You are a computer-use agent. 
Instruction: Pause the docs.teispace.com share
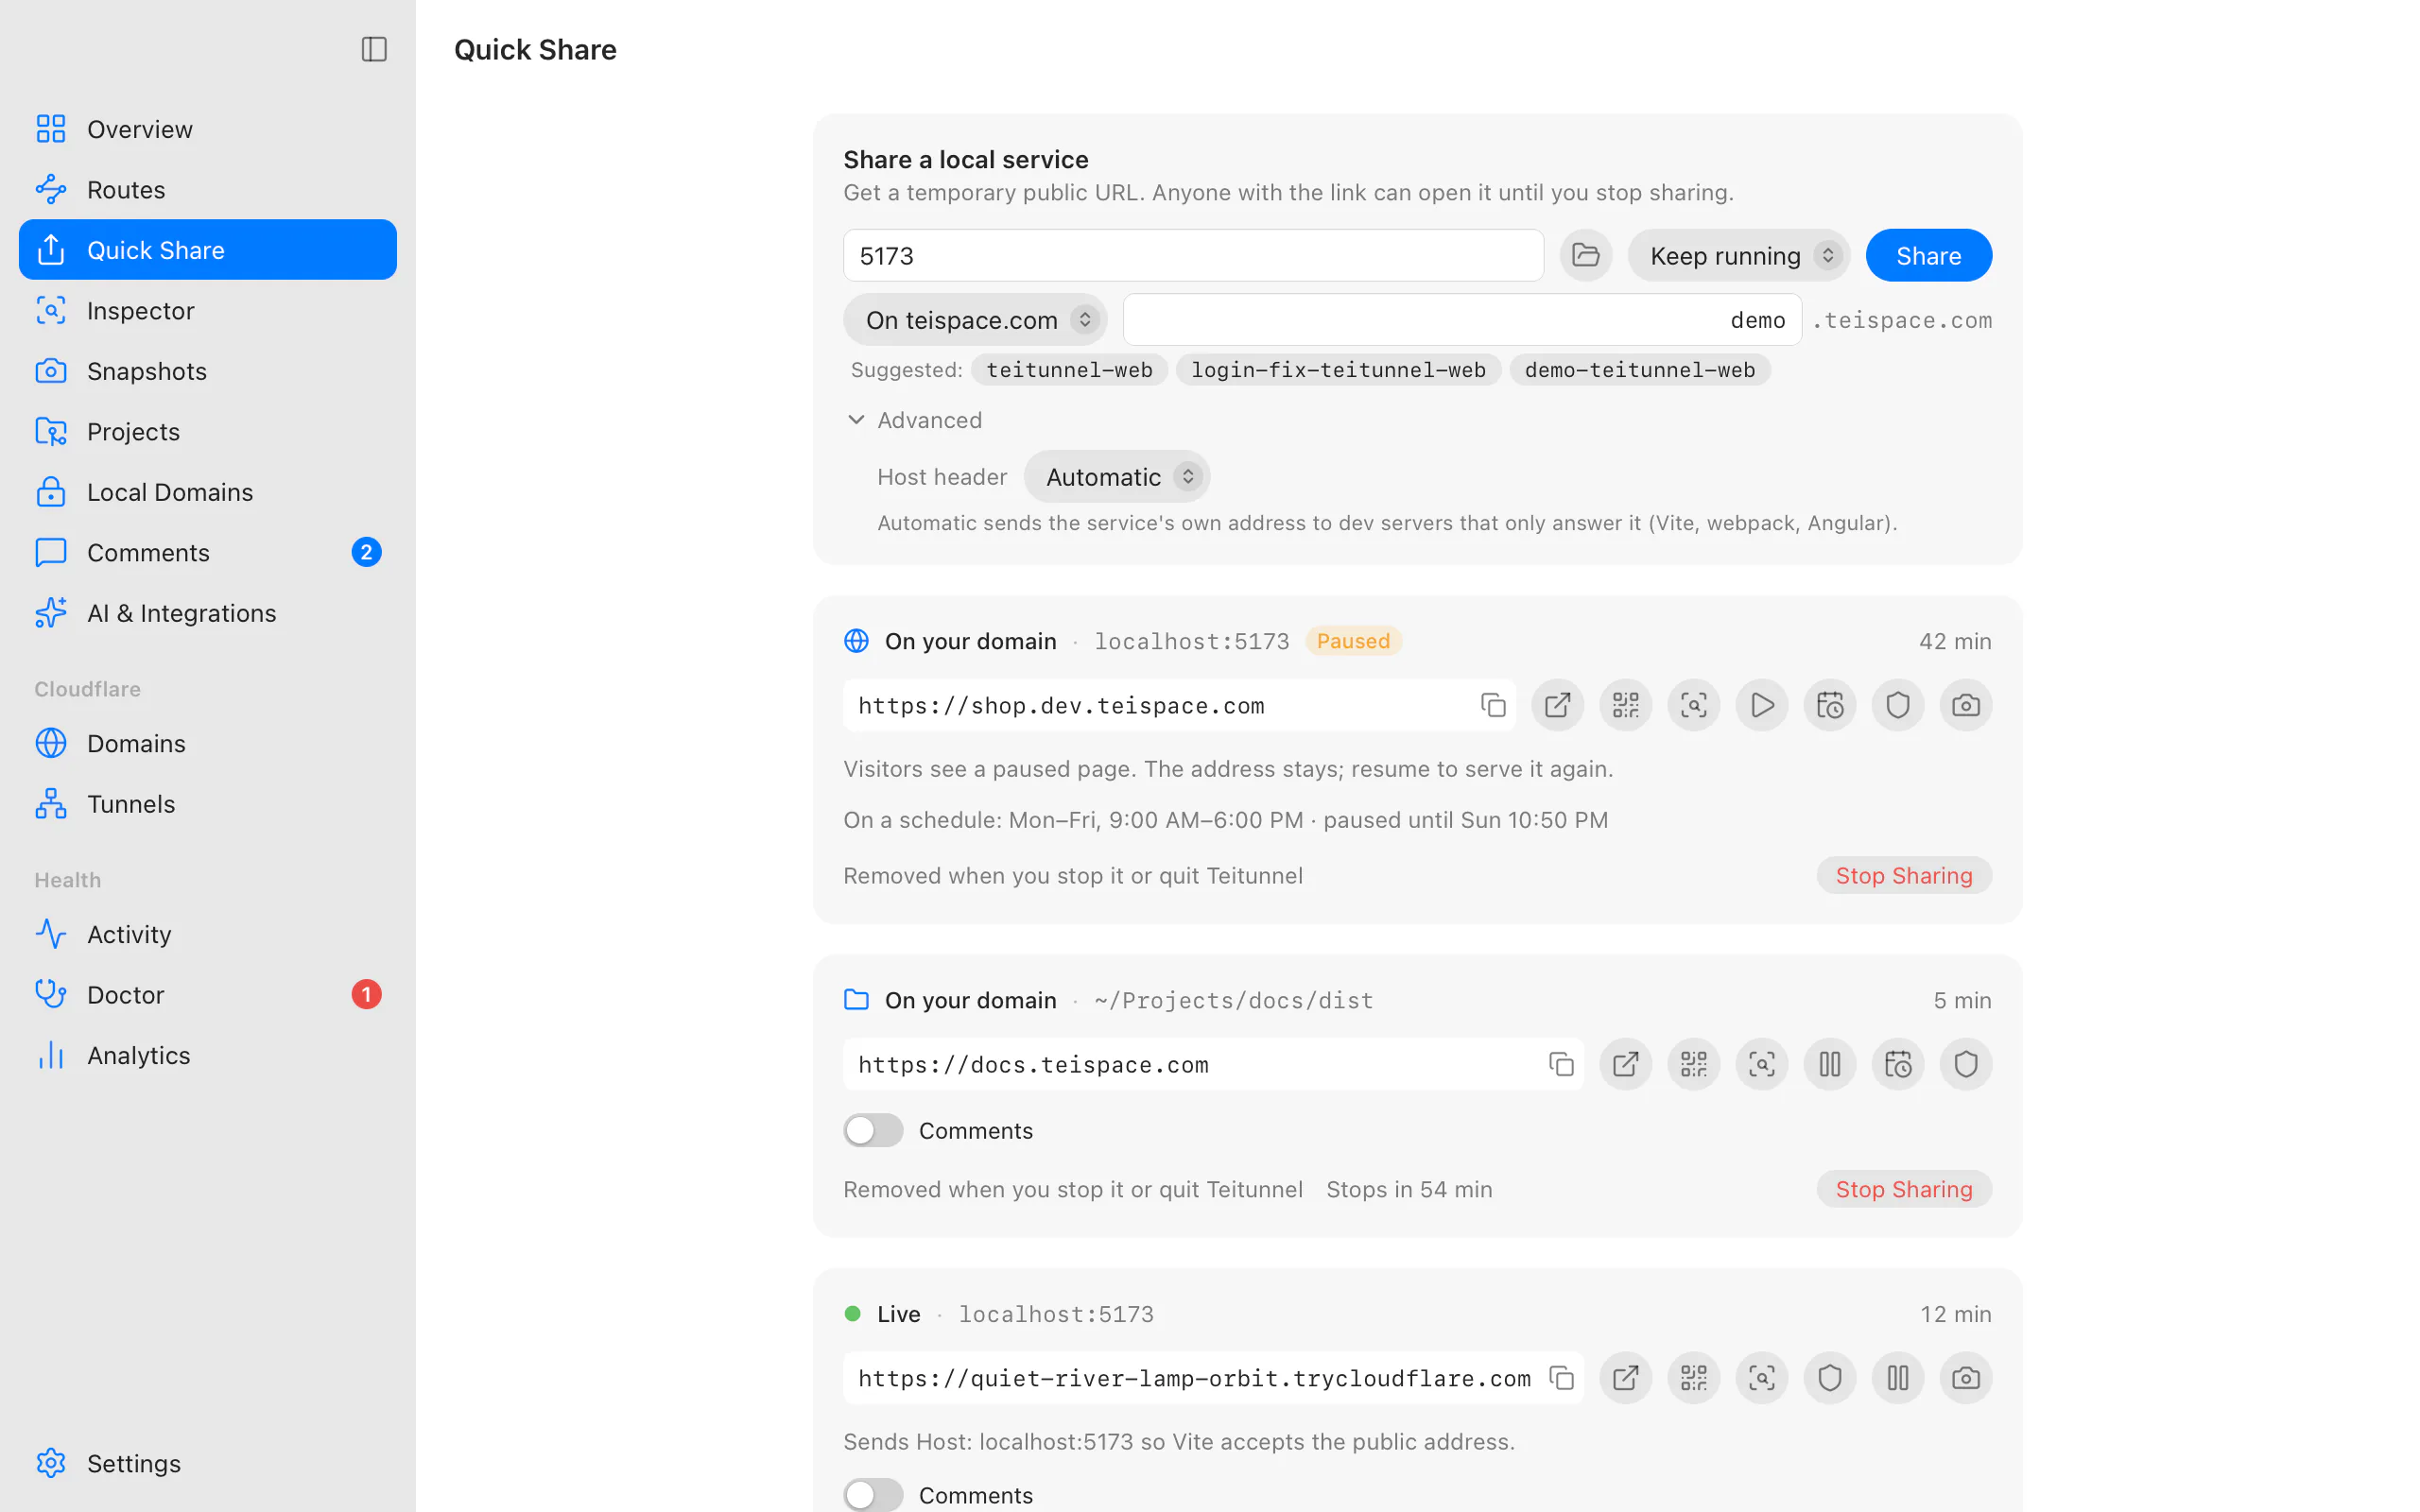1829,1064
